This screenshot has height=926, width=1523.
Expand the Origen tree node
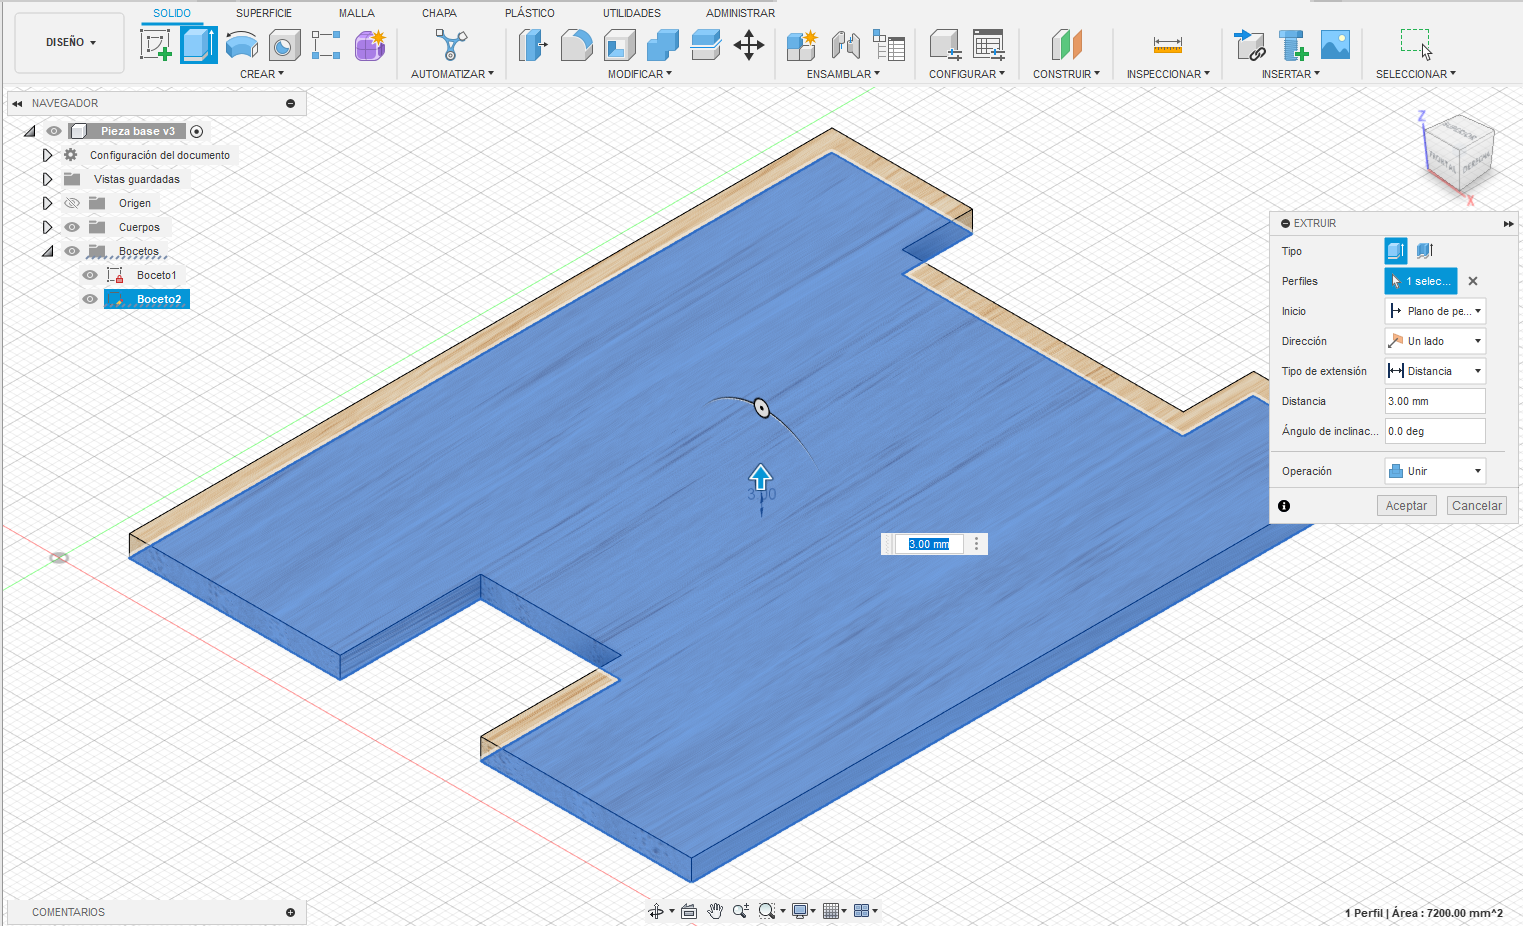[47, 203]
